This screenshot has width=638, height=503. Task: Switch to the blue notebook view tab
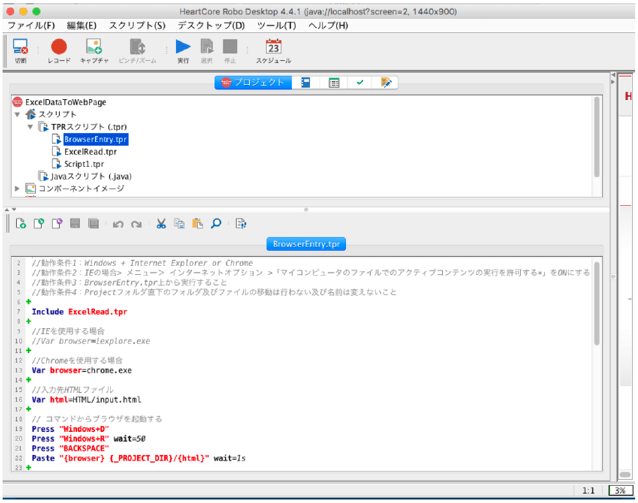[306, 83]
